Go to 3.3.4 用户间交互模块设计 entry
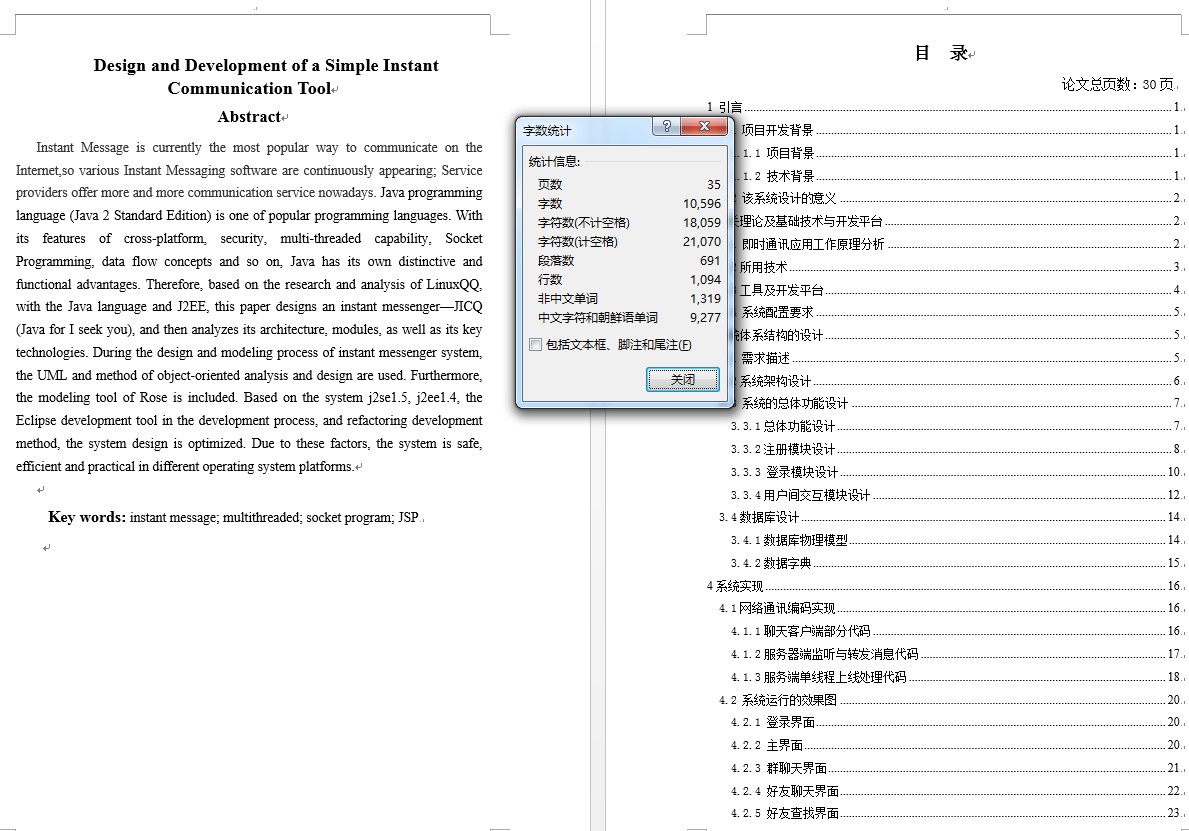 pos(955,495)
